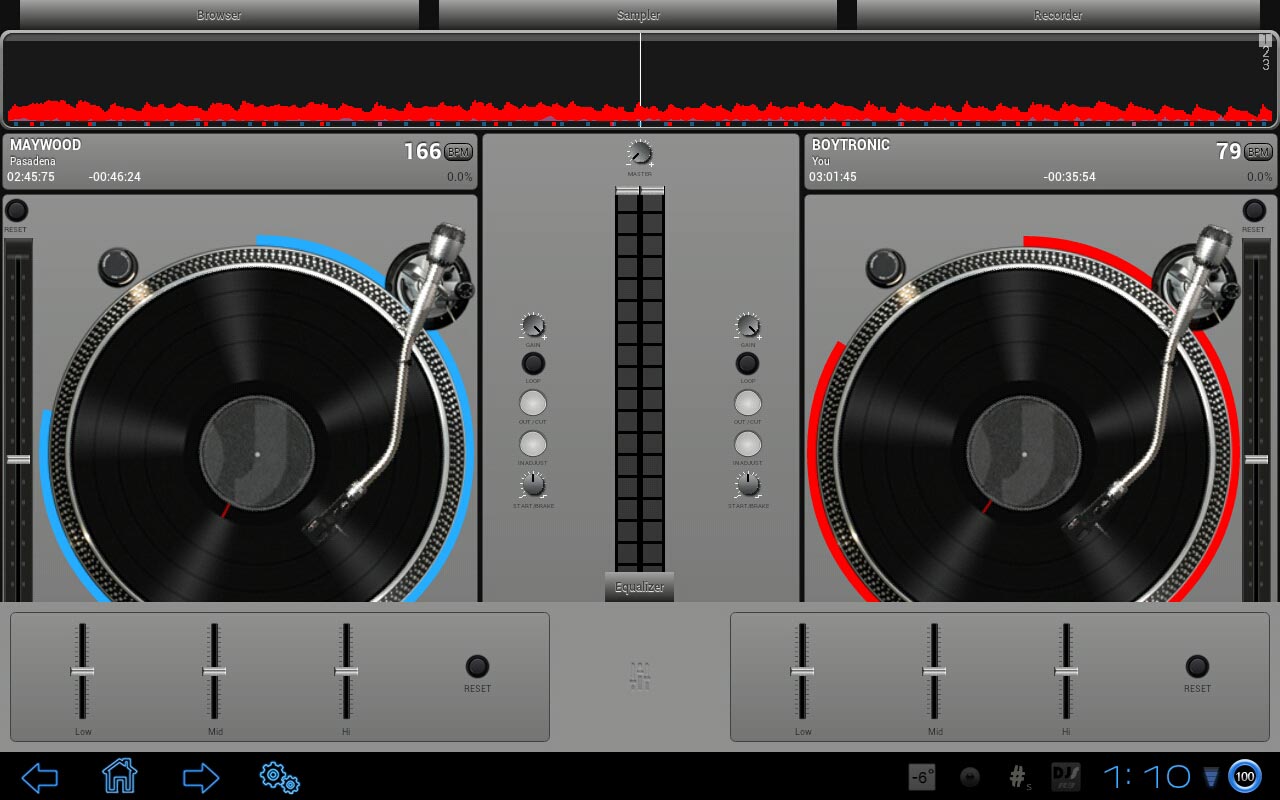Toggle the right deck LOOP button
Screen dimensions: 1280x800
(x=747, y=363)
